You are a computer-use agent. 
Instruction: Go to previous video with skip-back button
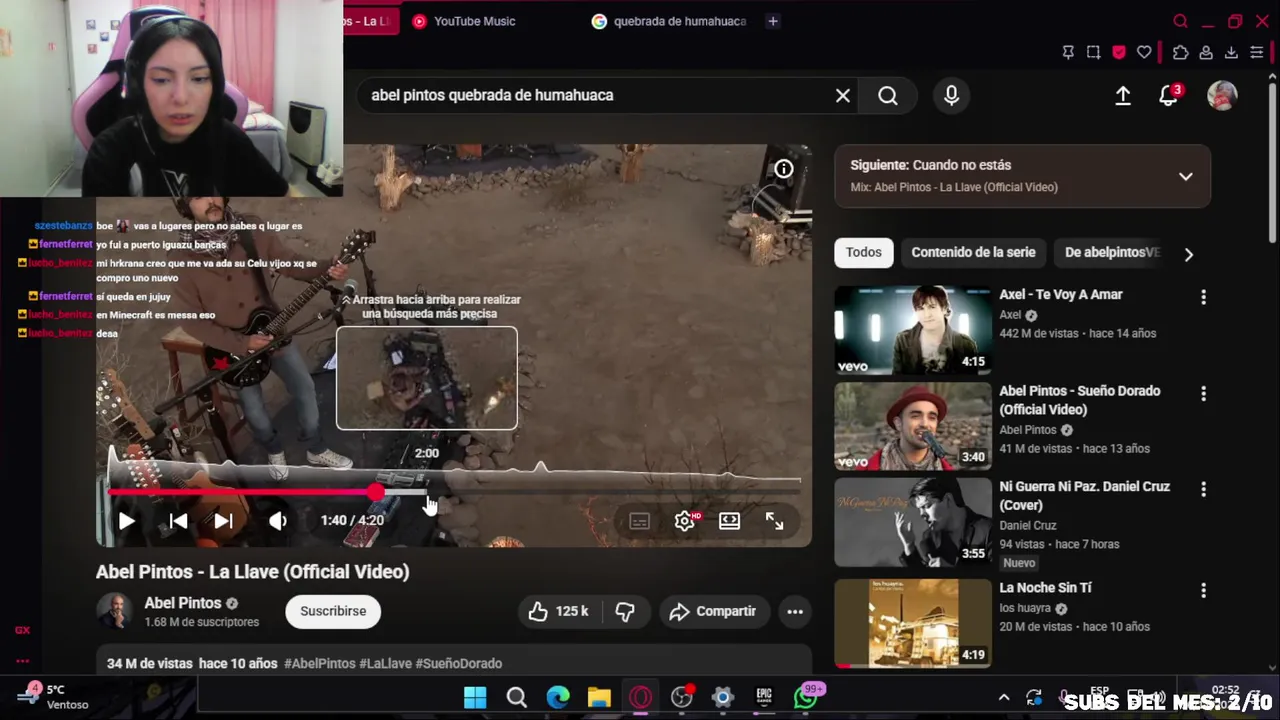178,521
